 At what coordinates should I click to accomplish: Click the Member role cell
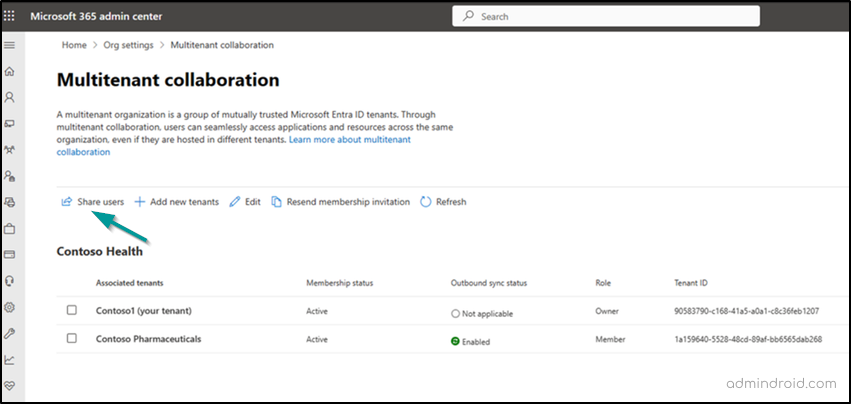click(610, 339)
